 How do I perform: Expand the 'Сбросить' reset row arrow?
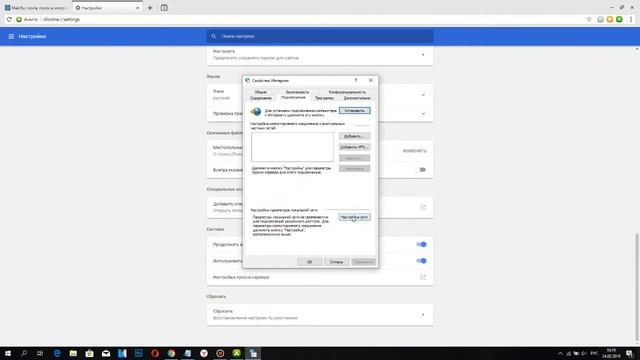tap(423, 315)
